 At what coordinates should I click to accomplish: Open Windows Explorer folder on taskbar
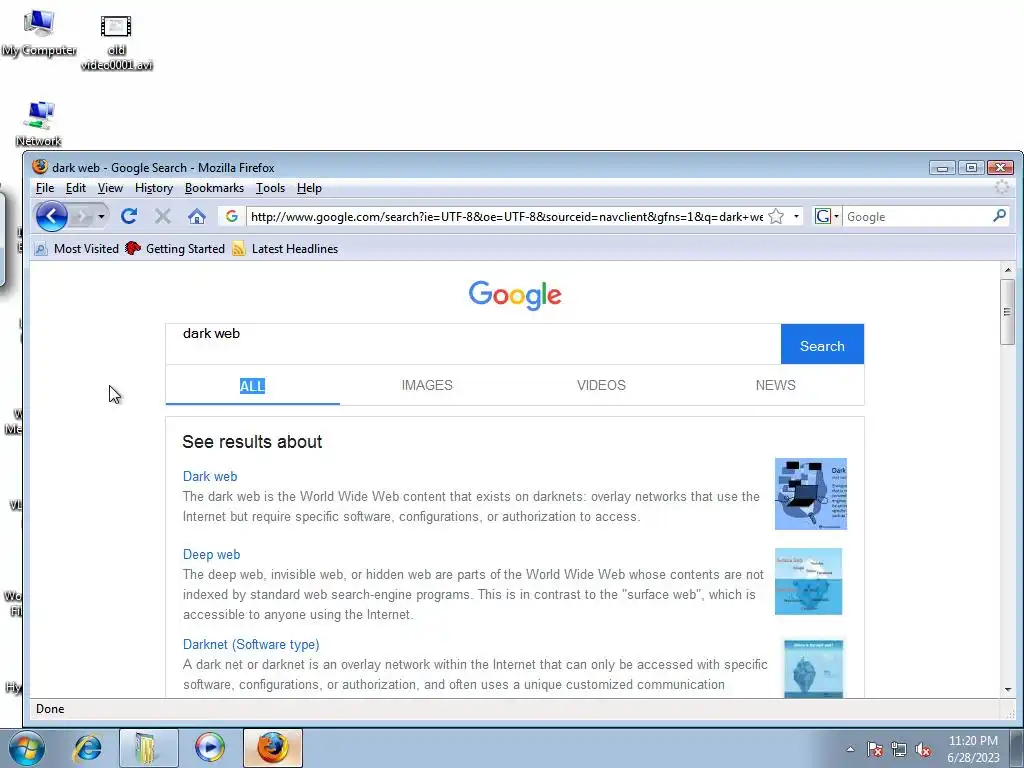pyautogui.click(x=148, y=748)
